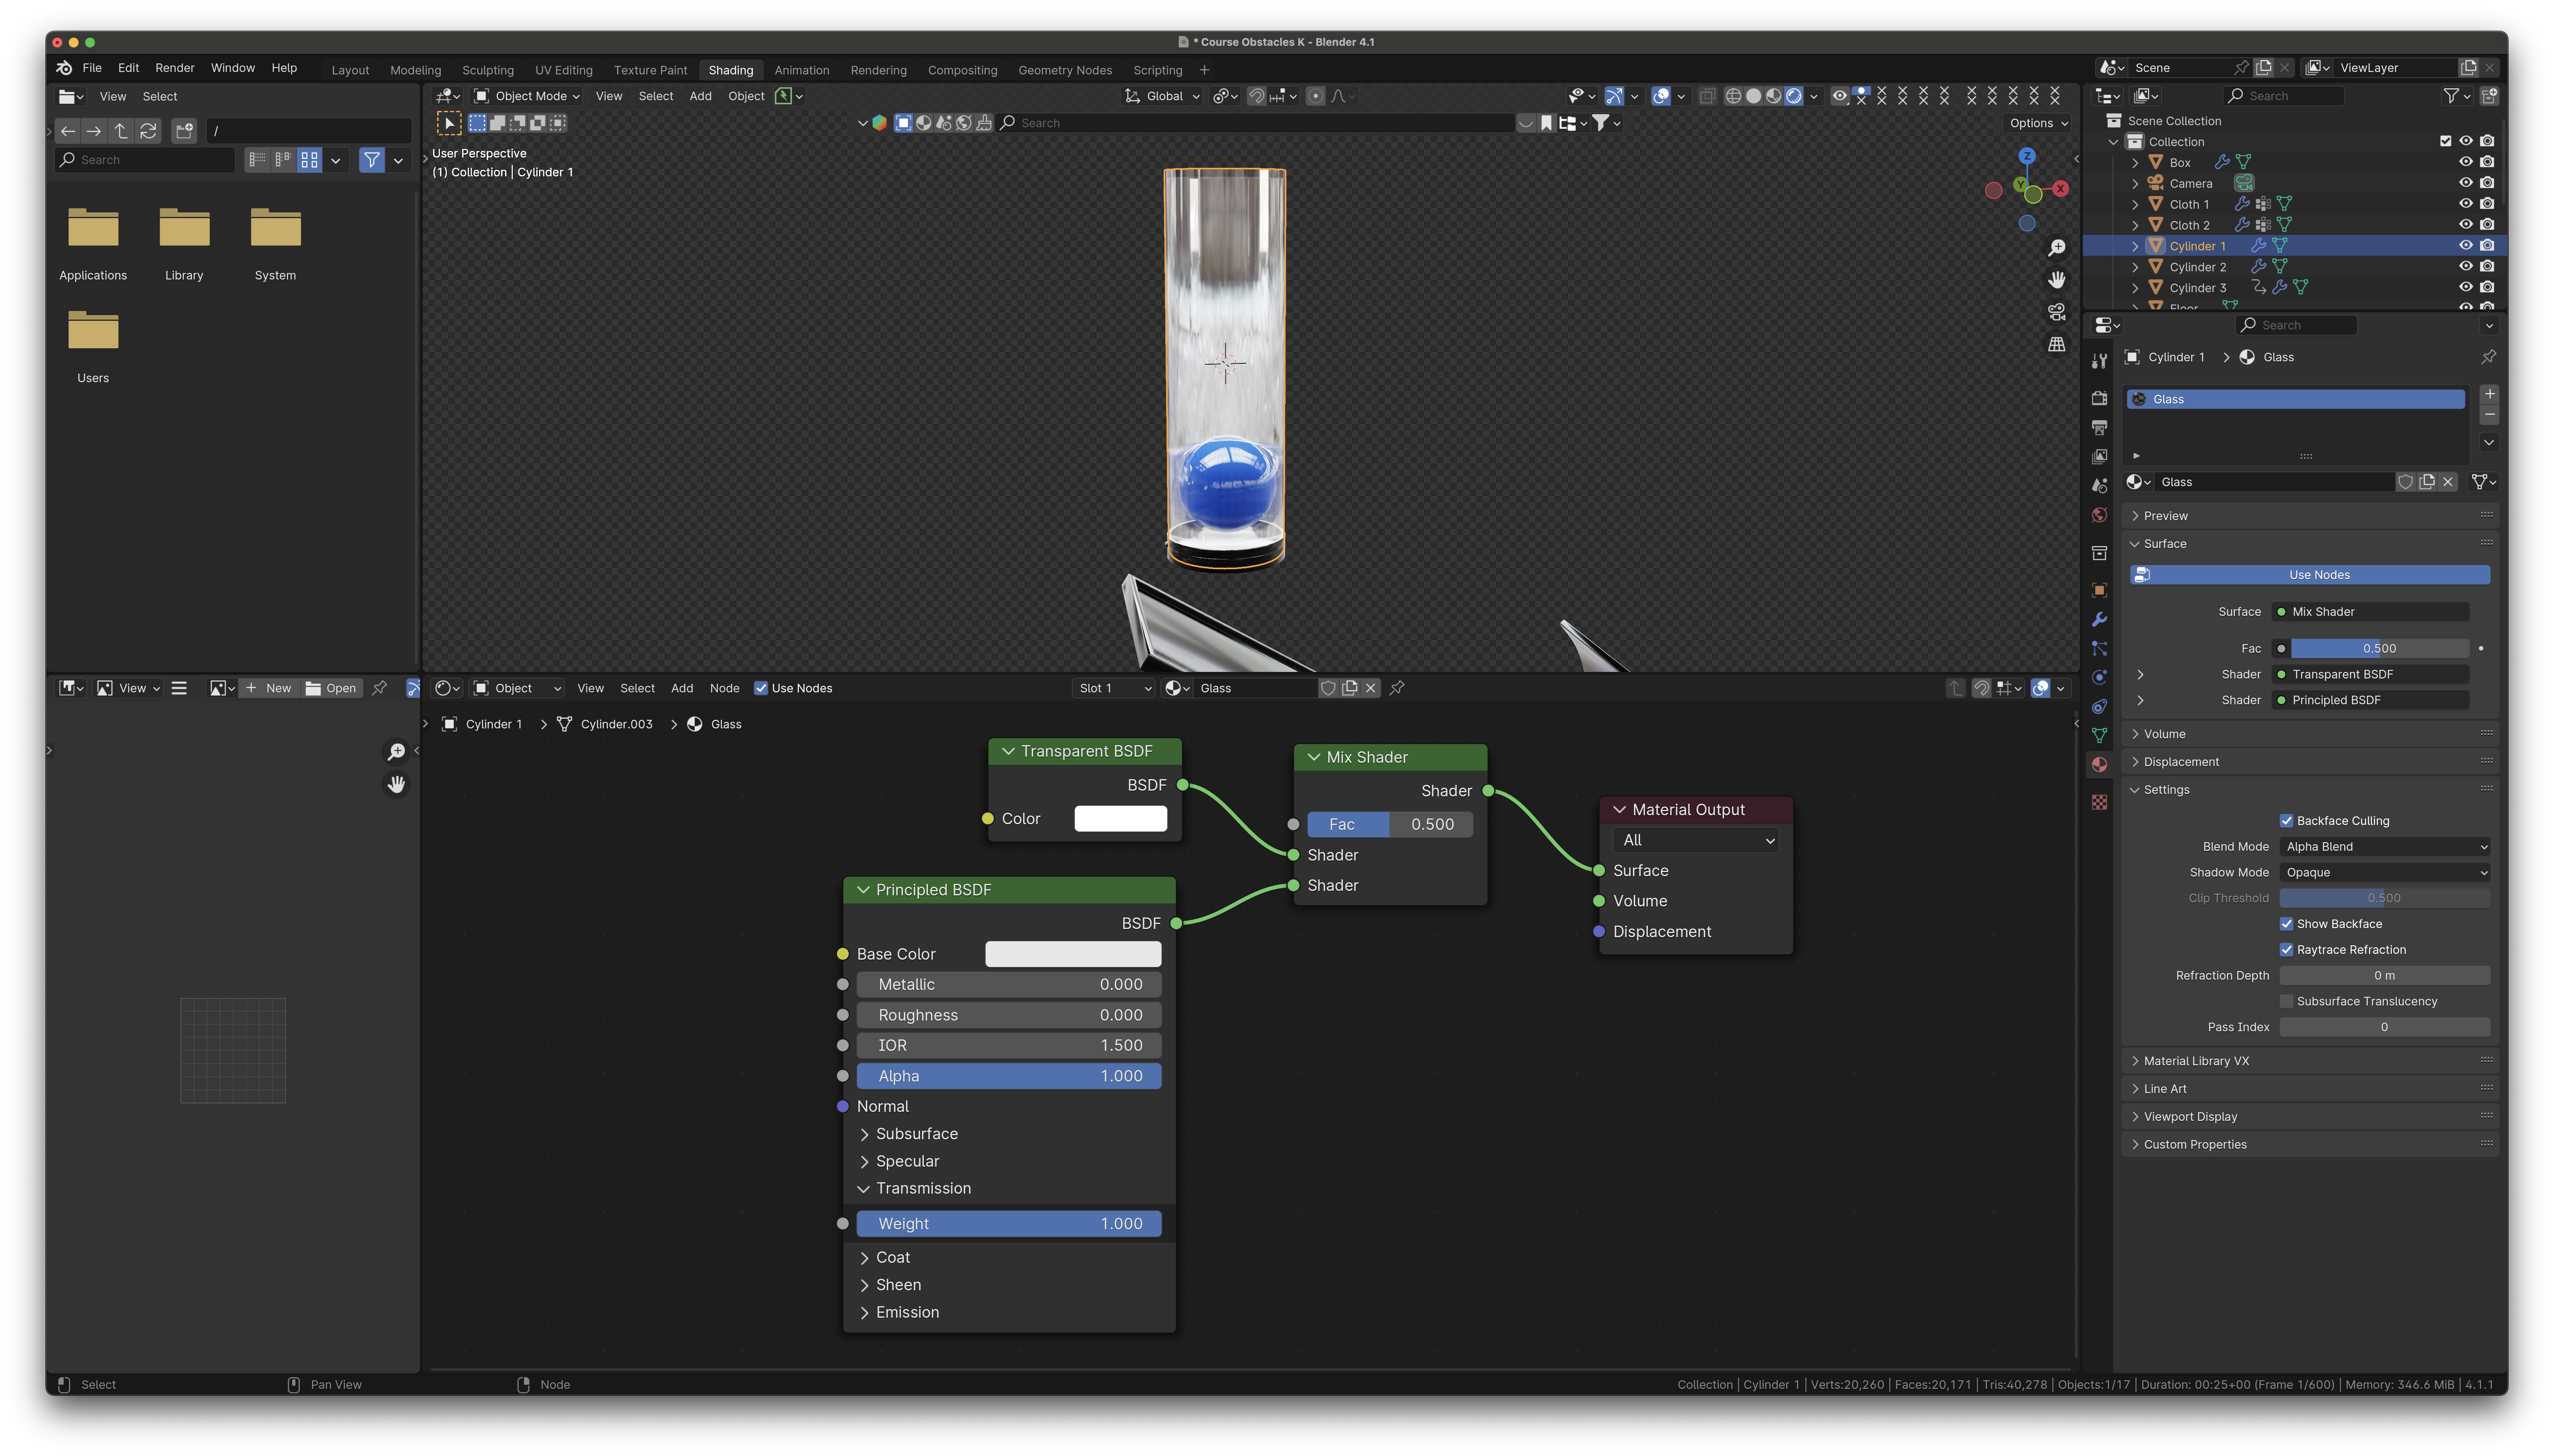Expand Cylinder 1 in outliner
2554x1456 pixels.
2134,246
